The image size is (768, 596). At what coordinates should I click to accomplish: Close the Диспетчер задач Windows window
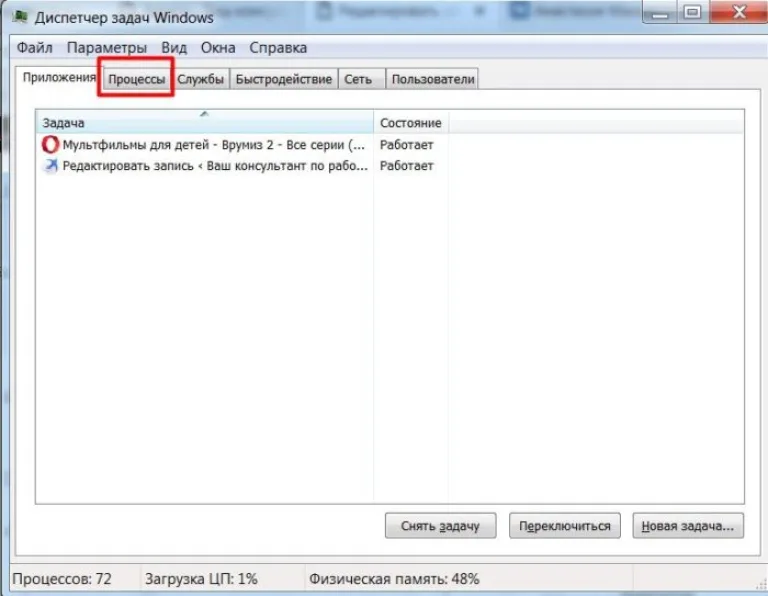pyautogui.click(x=739, y=12)
